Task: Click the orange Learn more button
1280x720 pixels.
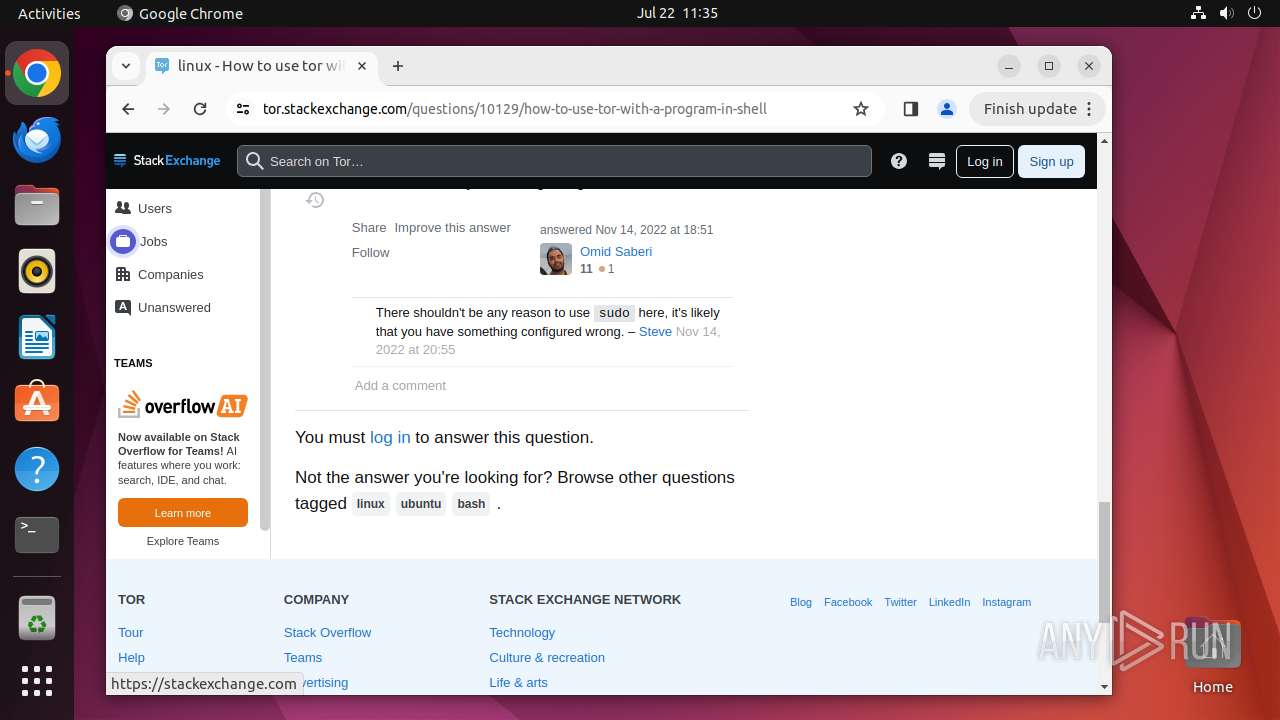Action: tap(183, 513)
